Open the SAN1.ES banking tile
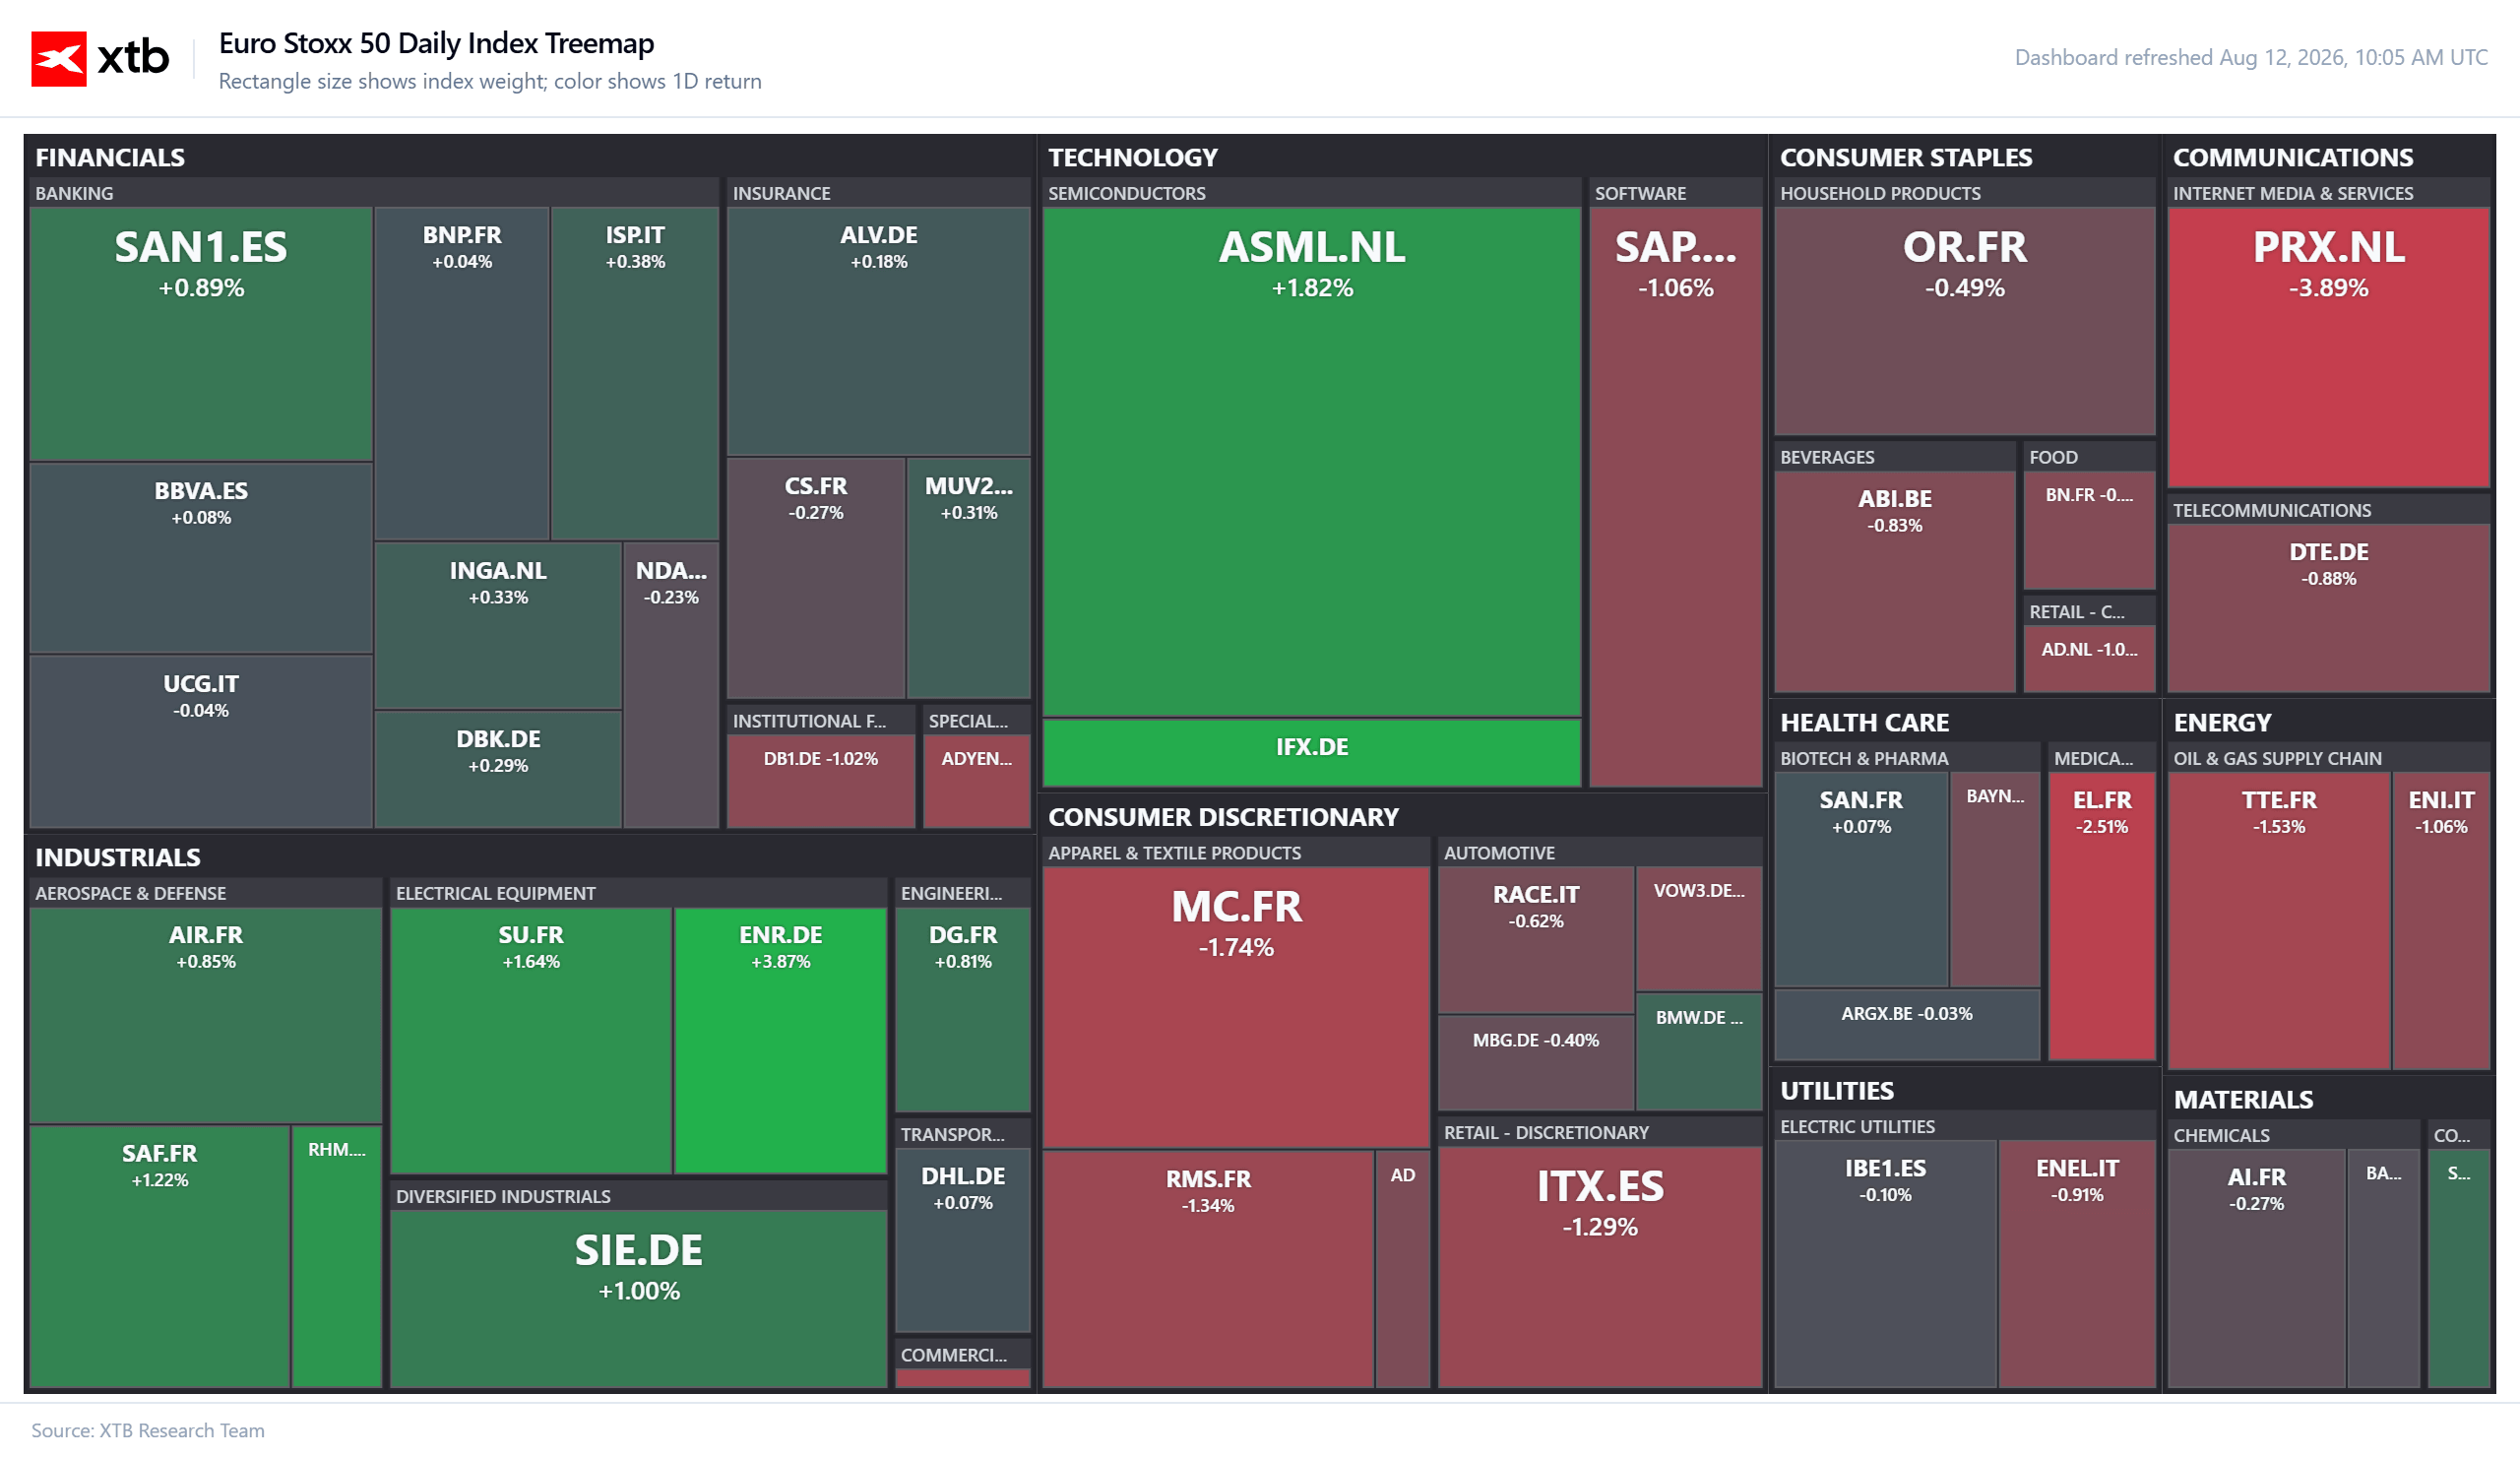The width and height of the screenshot is (2520, 1457). (x=201, y=333)
